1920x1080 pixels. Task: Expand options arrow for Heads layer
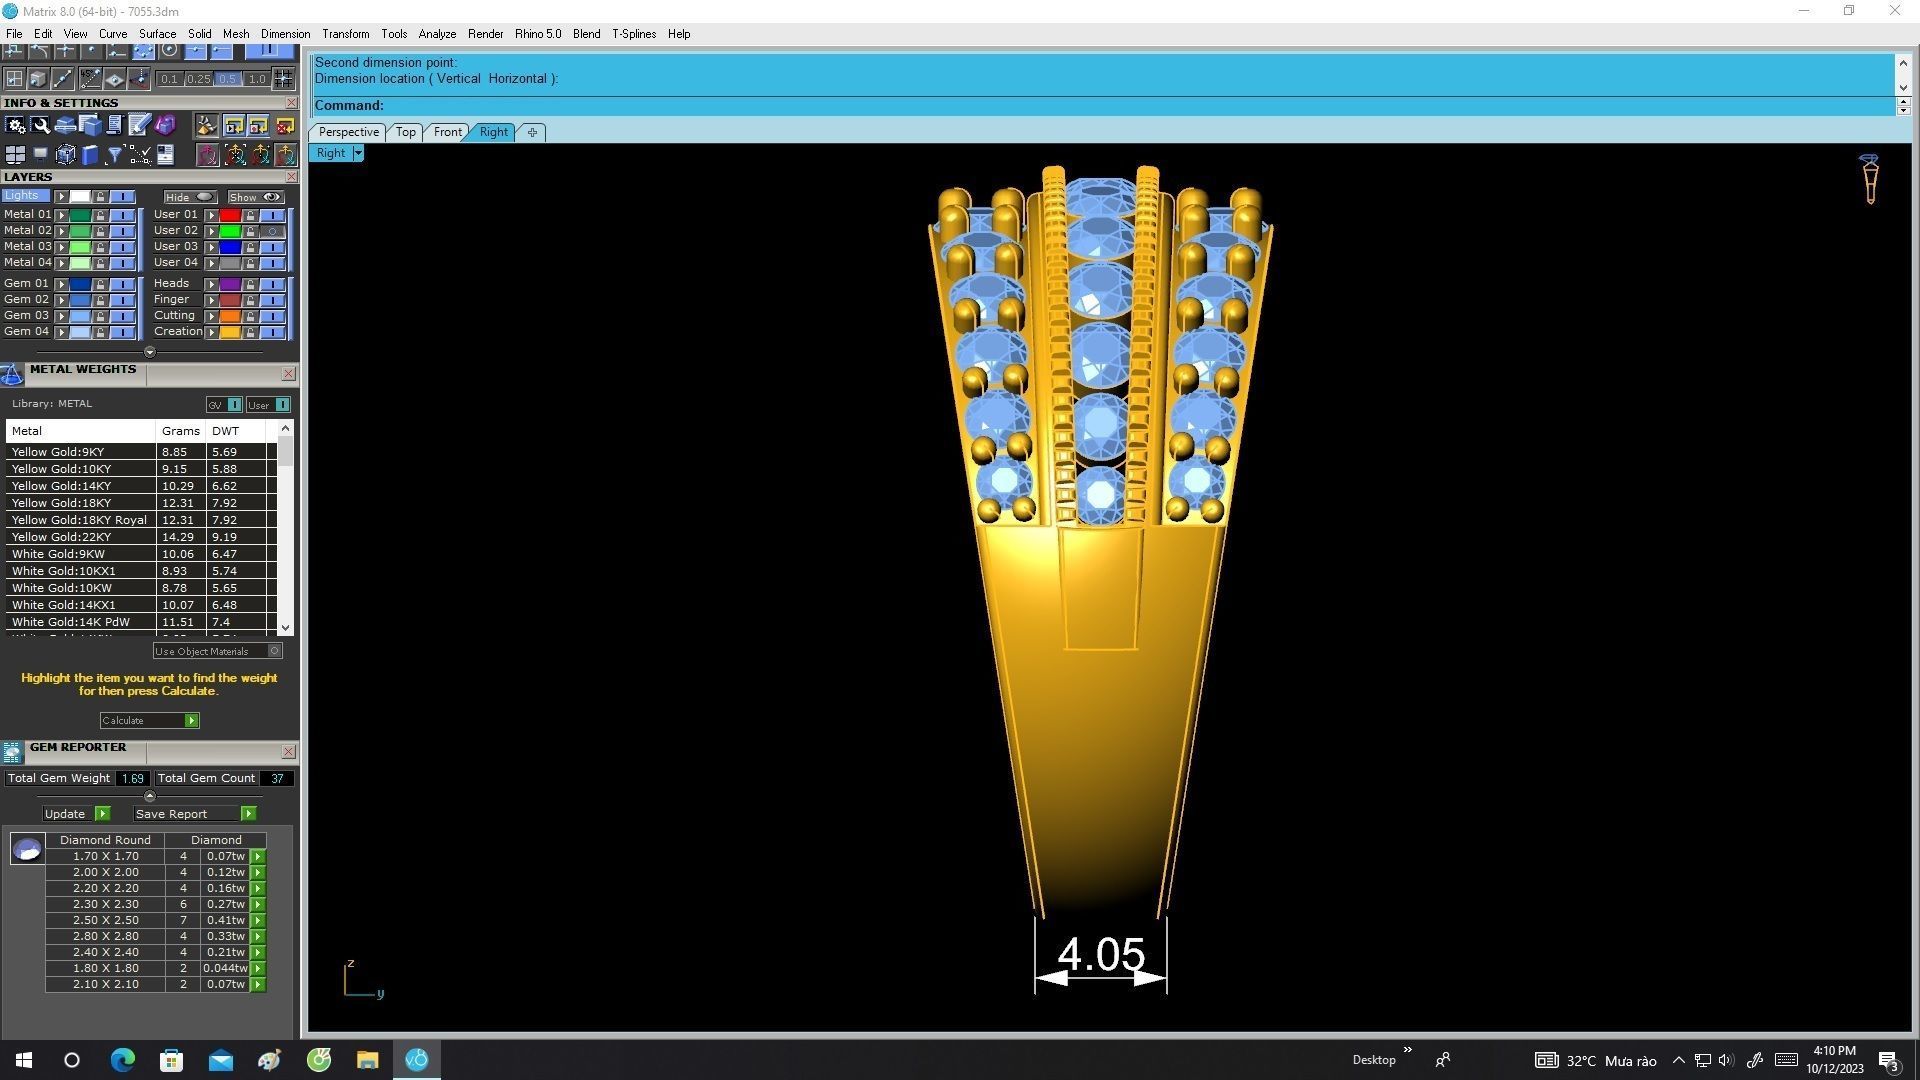(x=211, y=284)
